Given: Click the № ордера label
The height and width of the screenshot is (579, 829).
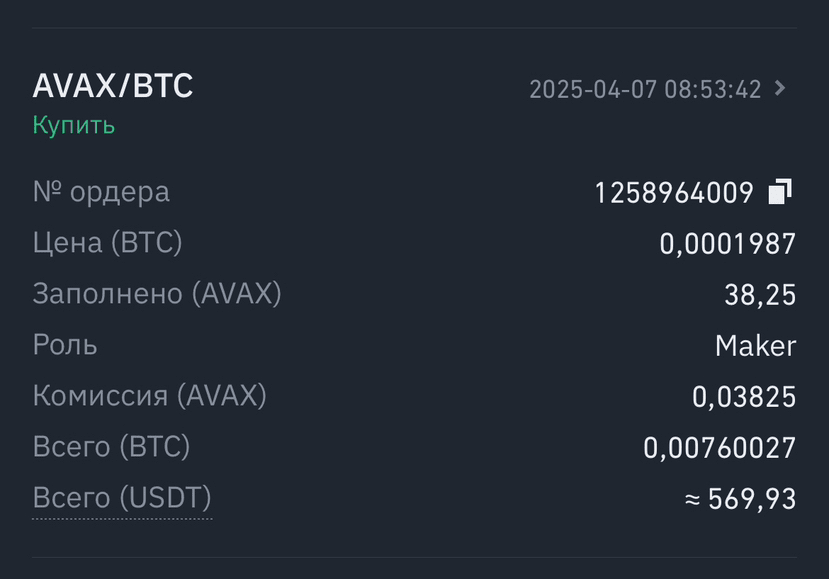Looking at the screenshot, I should 101,192.
